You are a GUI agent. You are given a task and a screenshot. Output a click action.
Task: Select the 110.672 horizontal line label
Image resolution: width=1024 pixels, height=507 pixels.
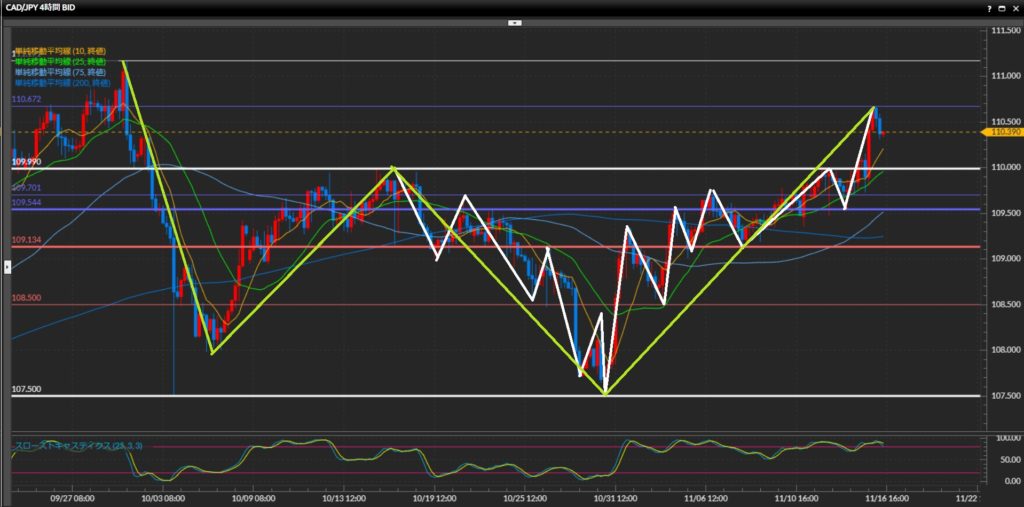[x=26, y=100]
